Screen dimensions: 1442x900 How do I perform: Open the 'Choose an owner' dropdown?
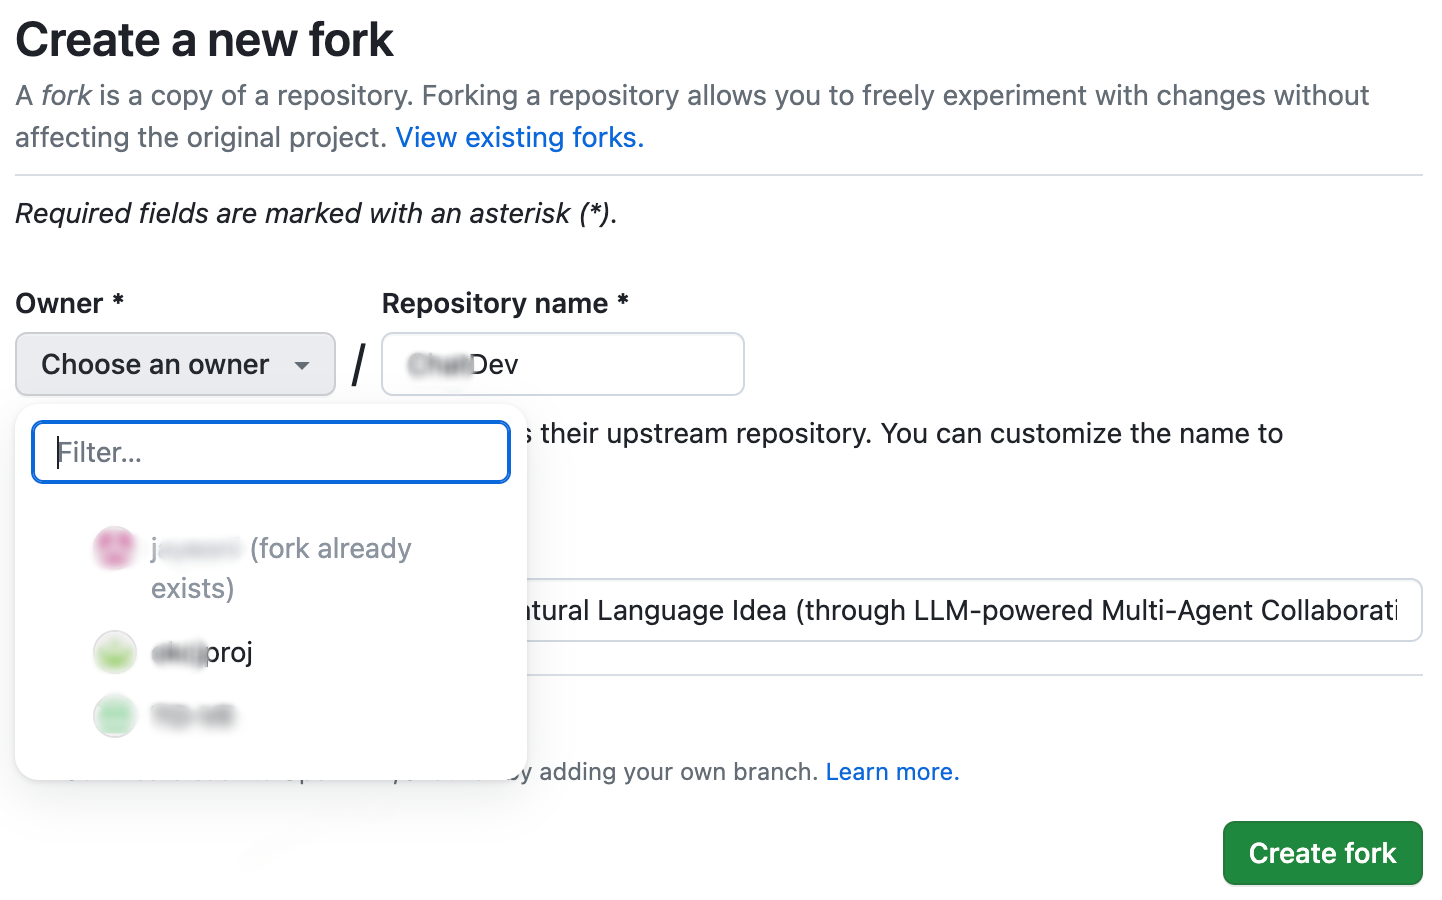tap(175, 364)
